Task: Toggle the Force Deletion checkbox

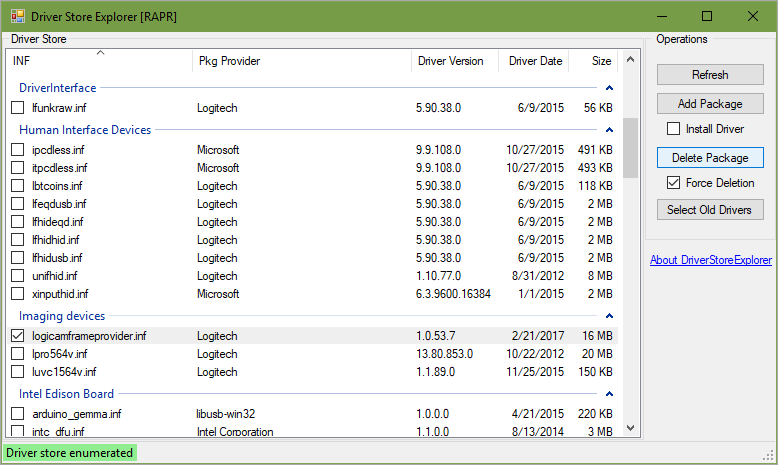Action: [674, 183]
